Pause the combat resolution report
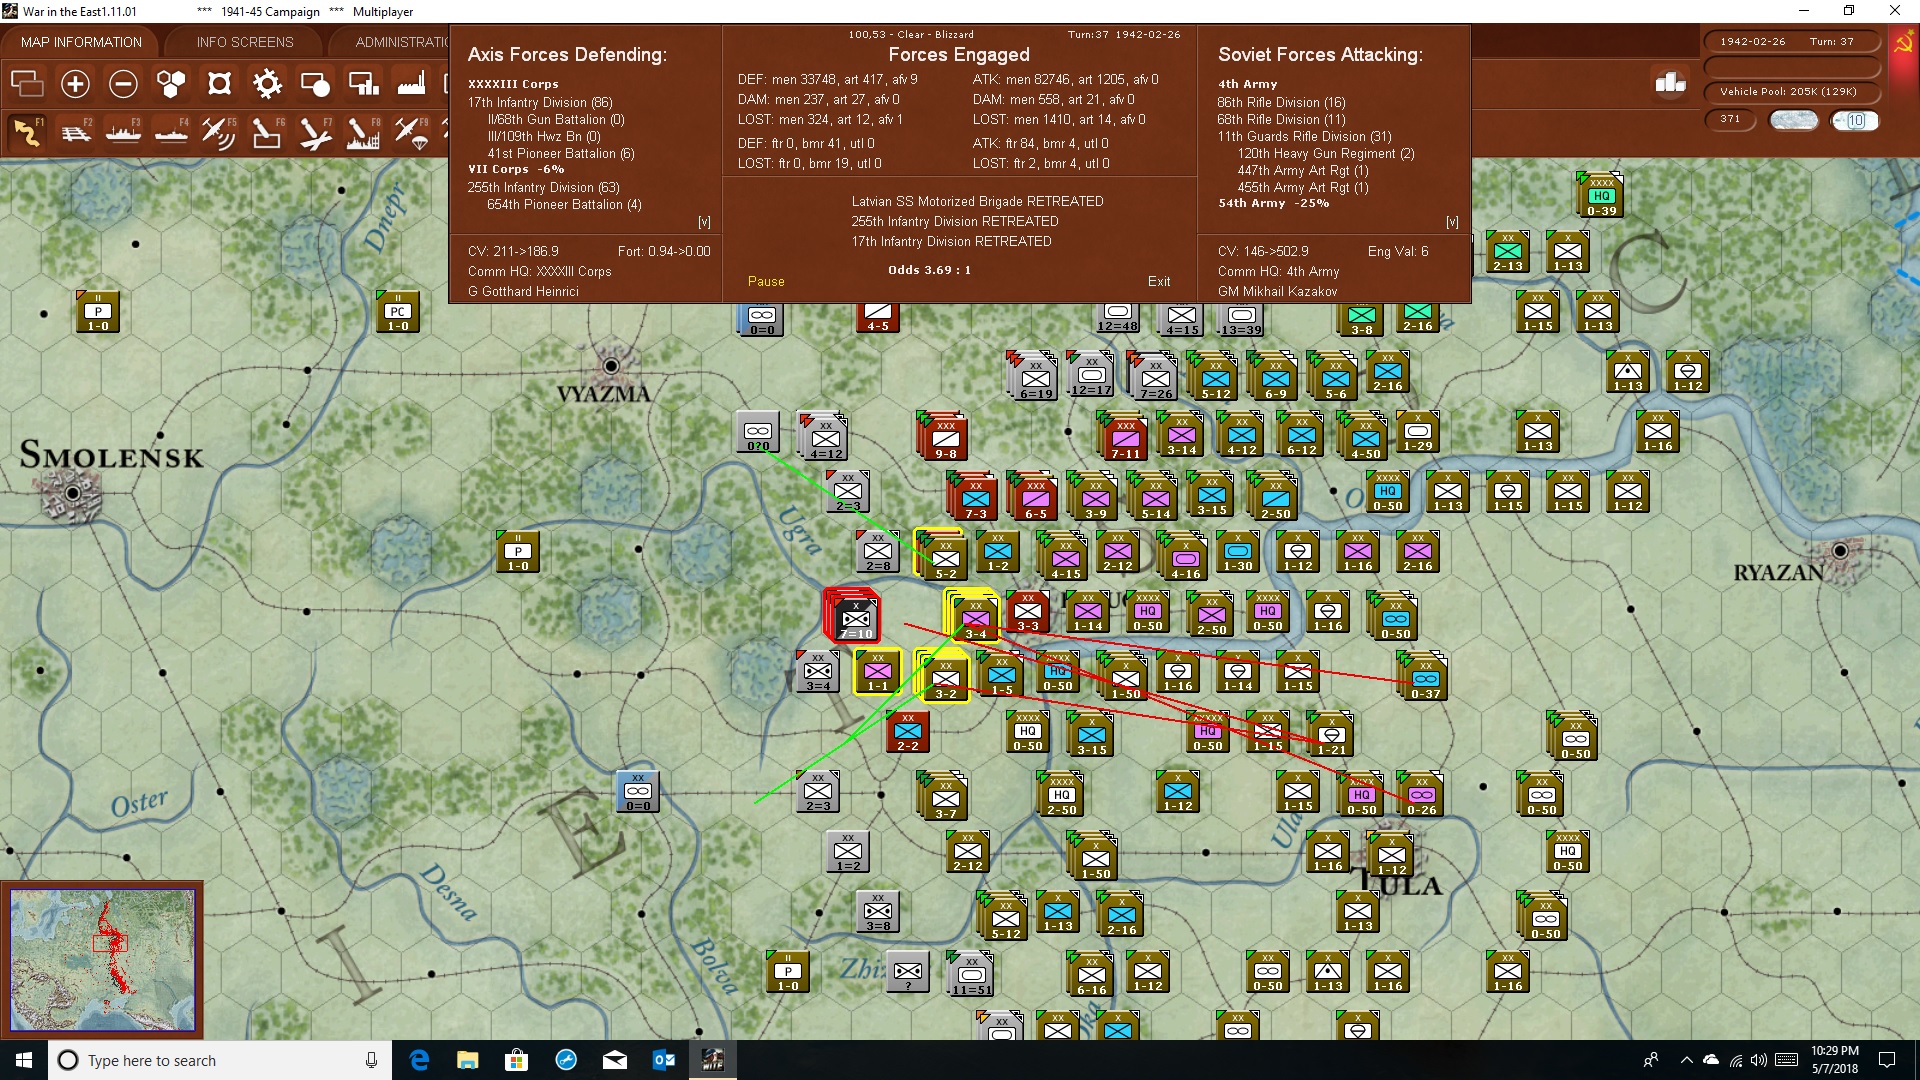The image size is (1920, 1080). (x=766, y=282)
